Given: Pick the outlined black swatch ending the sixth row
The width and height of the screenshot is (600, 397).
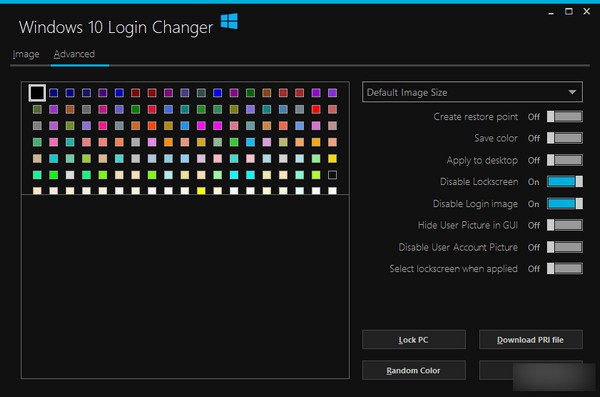Looking at the screenshot, I should (x=332, y=175).
